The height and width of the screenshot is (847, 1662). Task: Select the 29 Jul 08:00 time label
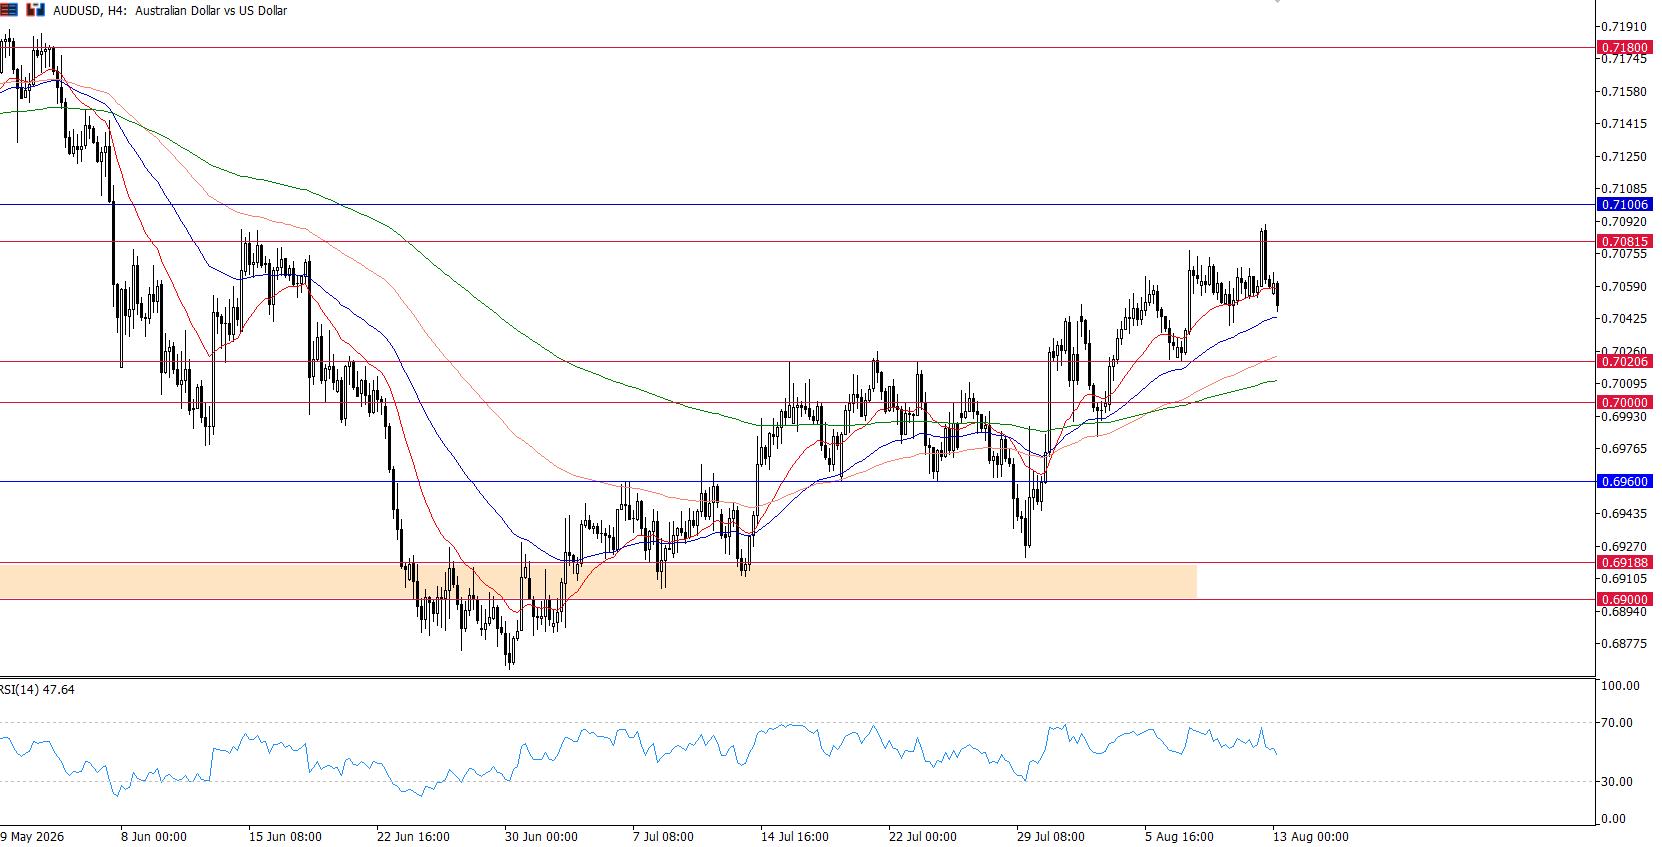pos(1052,836)
